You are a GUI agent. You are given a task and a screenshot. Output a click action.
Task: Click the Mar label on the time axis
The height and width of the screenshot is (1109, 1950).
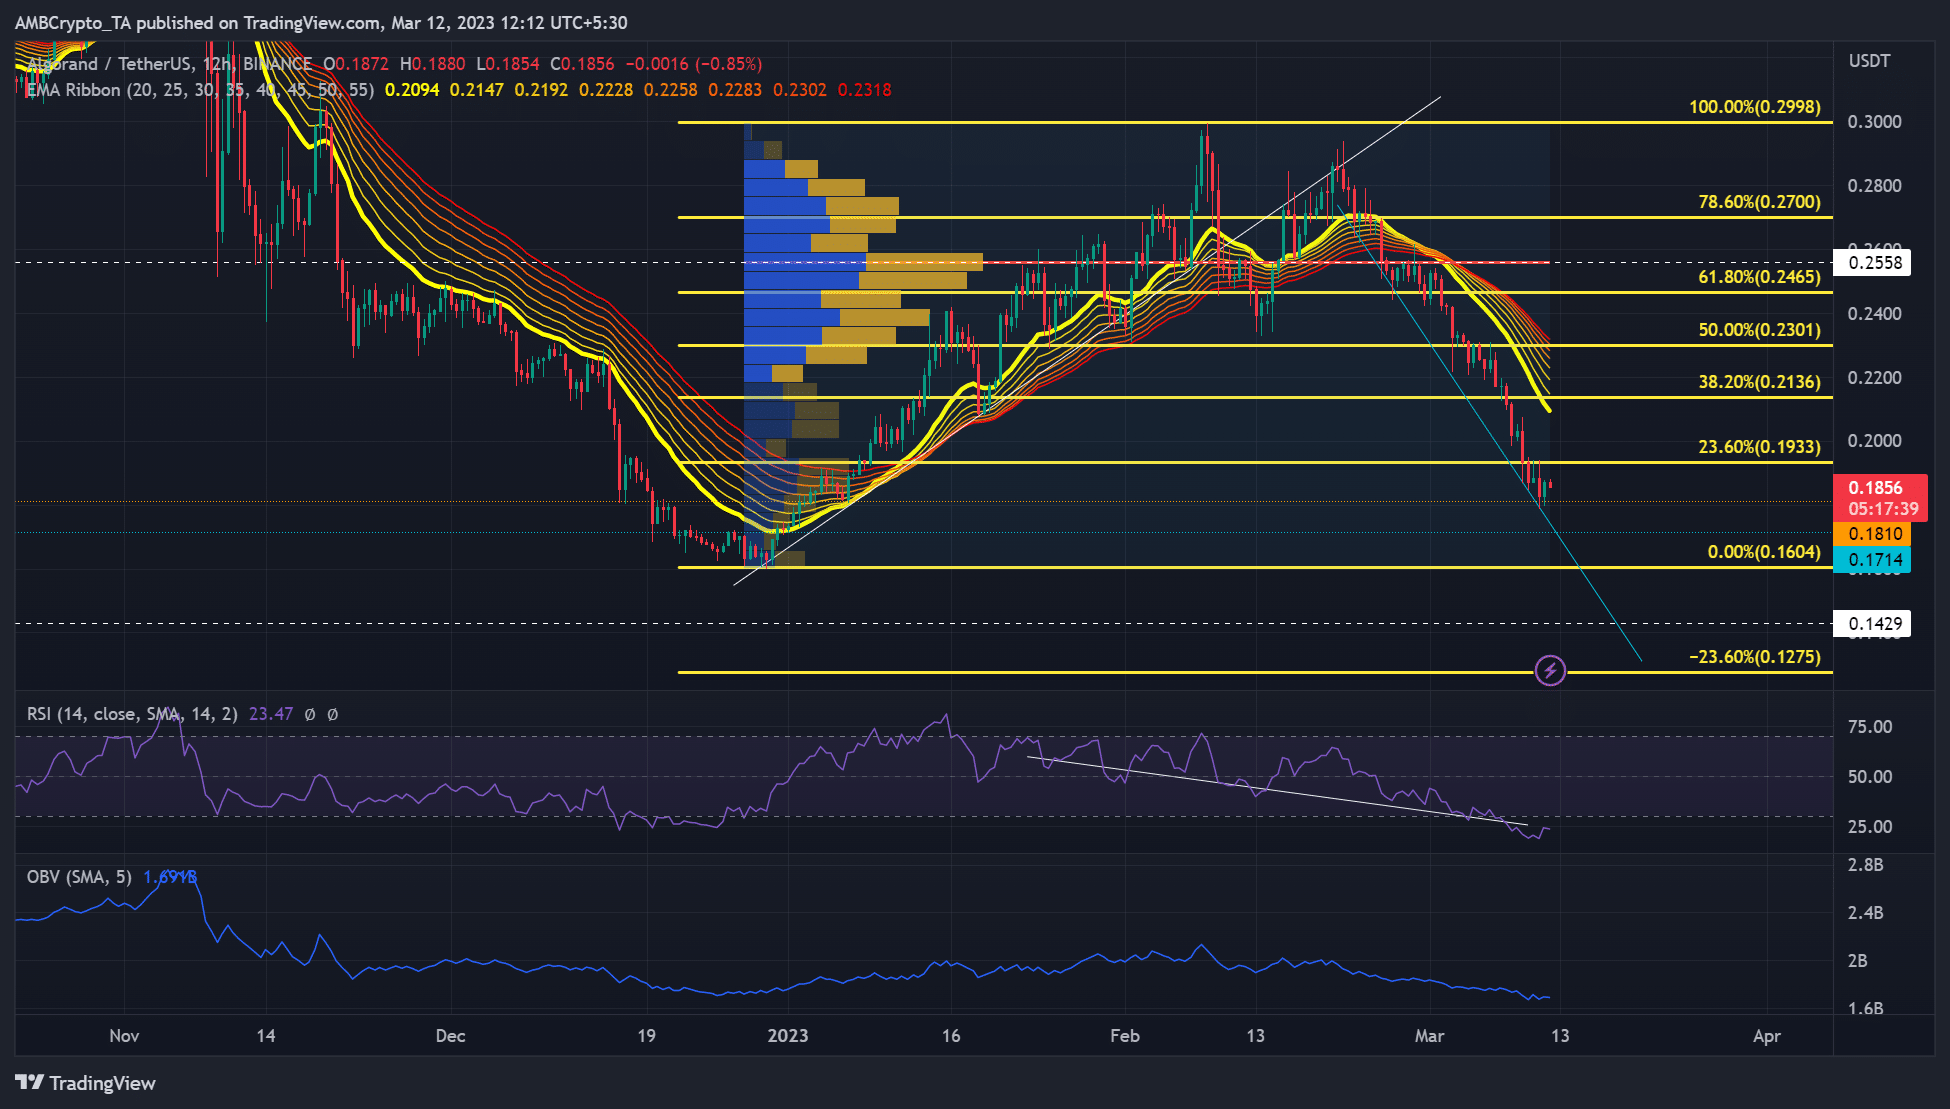(x=1430, y=1037)
